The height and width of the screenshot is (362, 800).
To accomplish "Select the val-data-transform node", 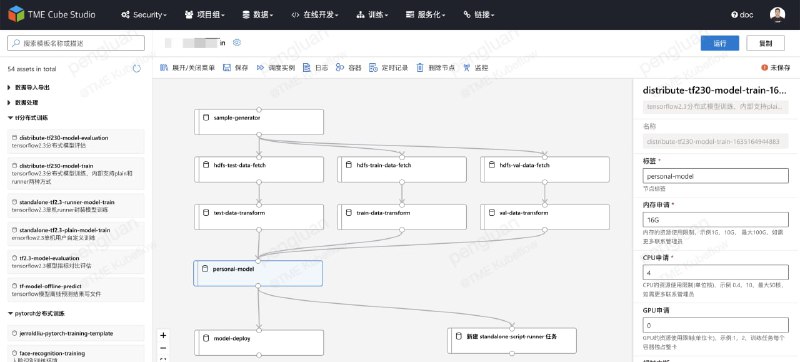I will point(545,217).
